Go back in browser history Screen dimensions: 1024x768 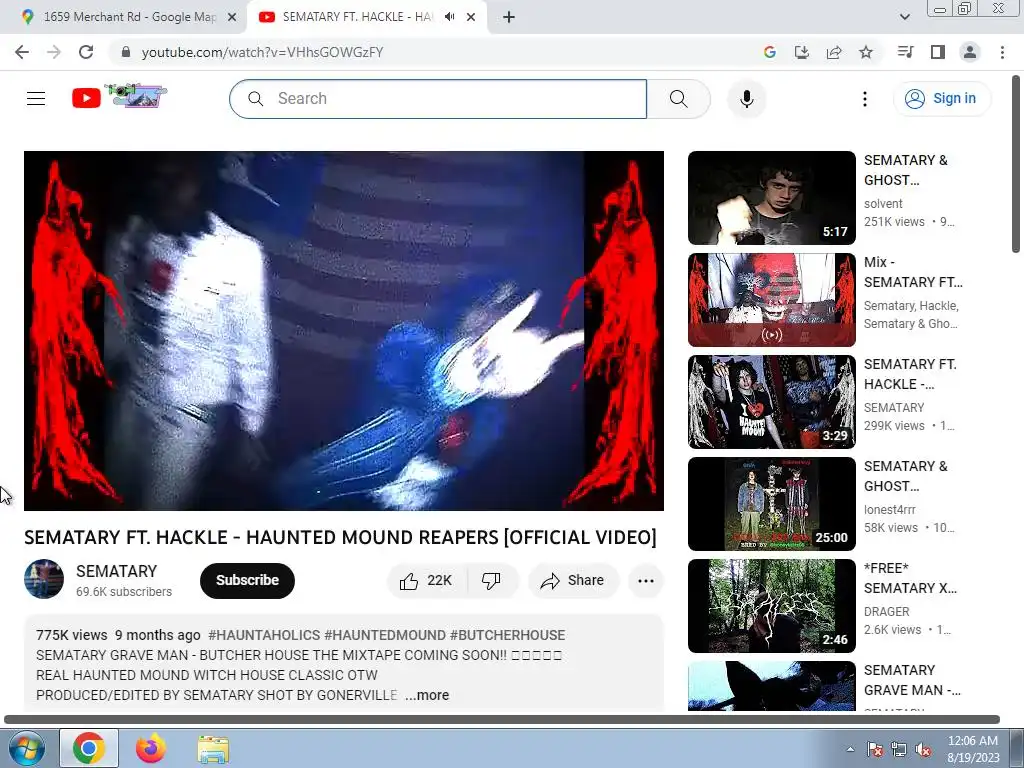22,52
